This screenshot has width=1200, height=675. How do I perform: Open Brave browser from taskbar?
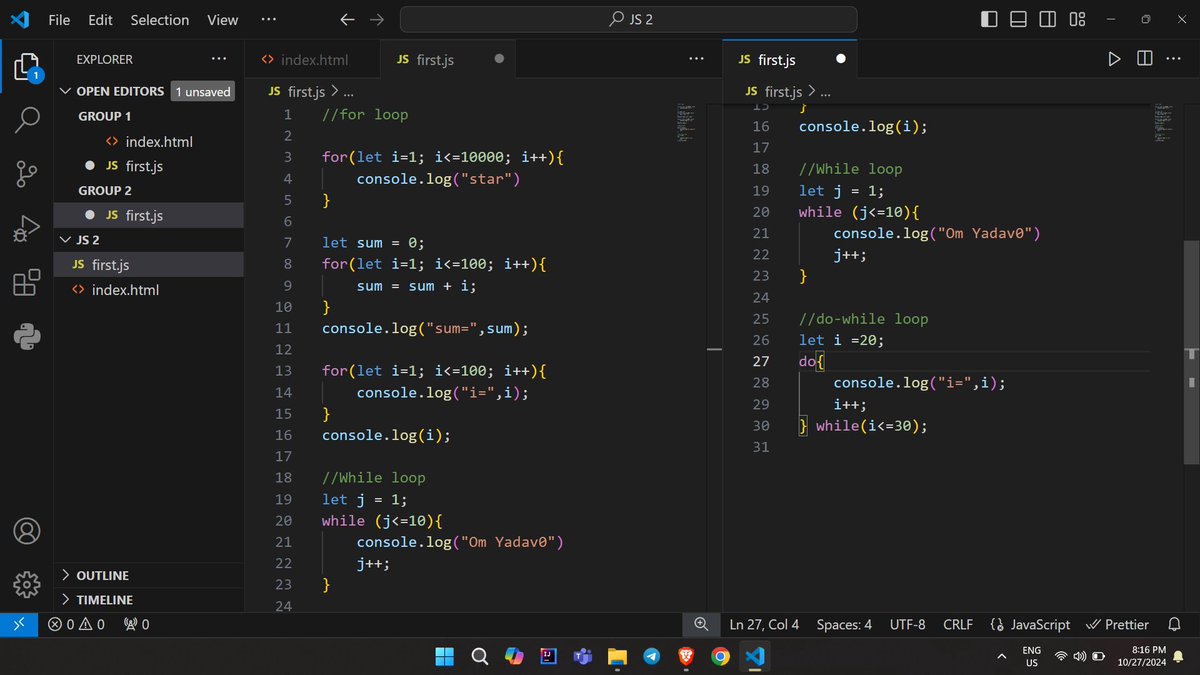point(685,656)
